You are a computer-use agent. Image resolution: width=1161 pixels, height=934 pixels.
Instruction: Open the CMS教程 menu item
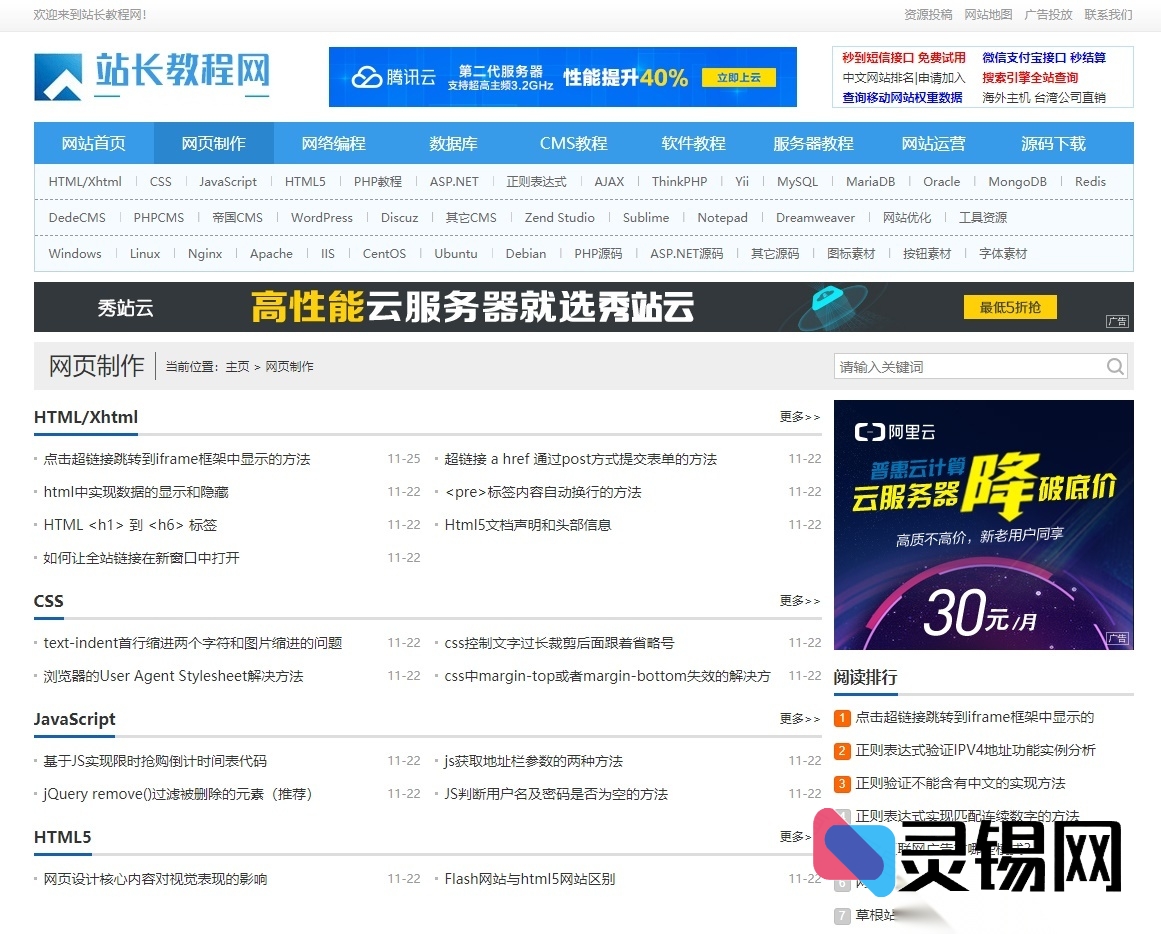(572, 143)
